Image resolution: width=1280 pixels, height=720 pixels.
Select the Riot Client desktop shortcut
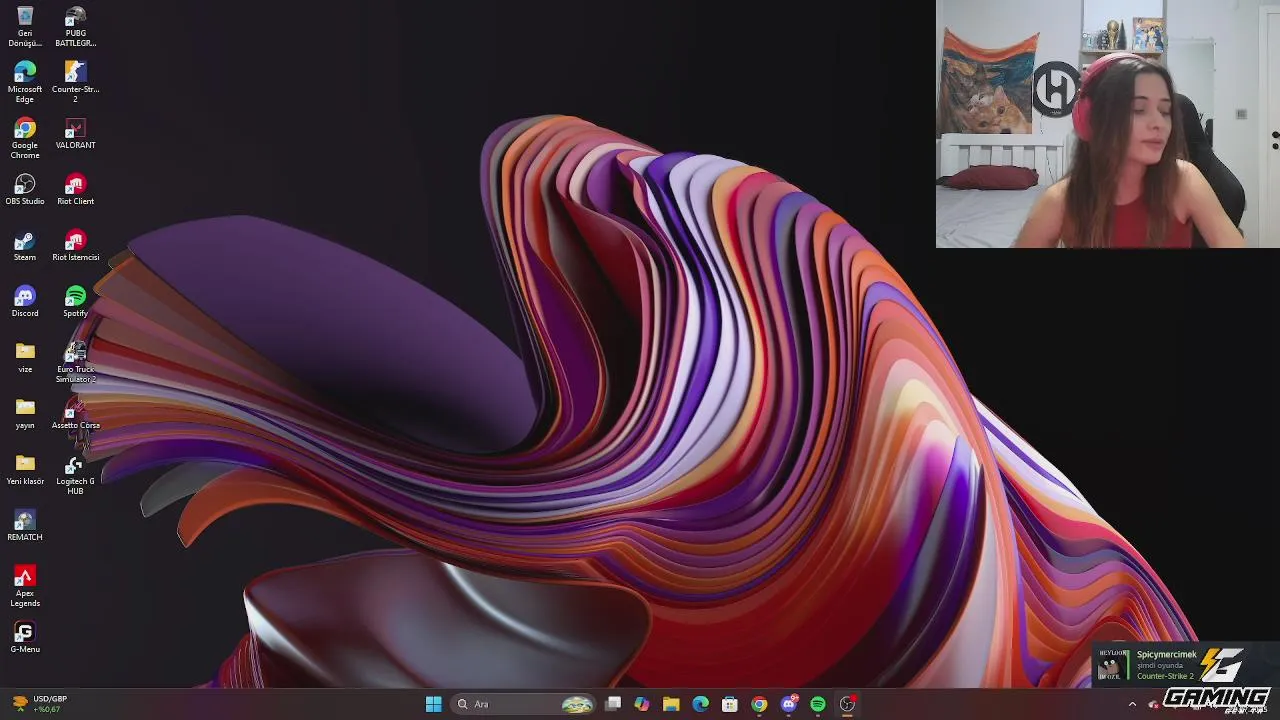(75, 190)
